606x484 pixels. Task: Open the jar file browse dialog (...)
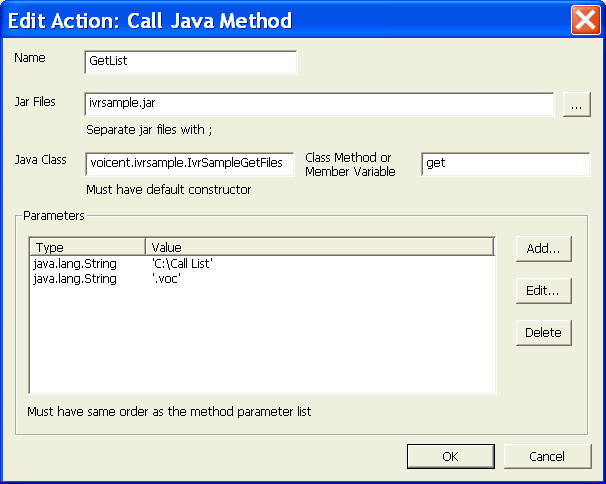[x=576, y=105]
